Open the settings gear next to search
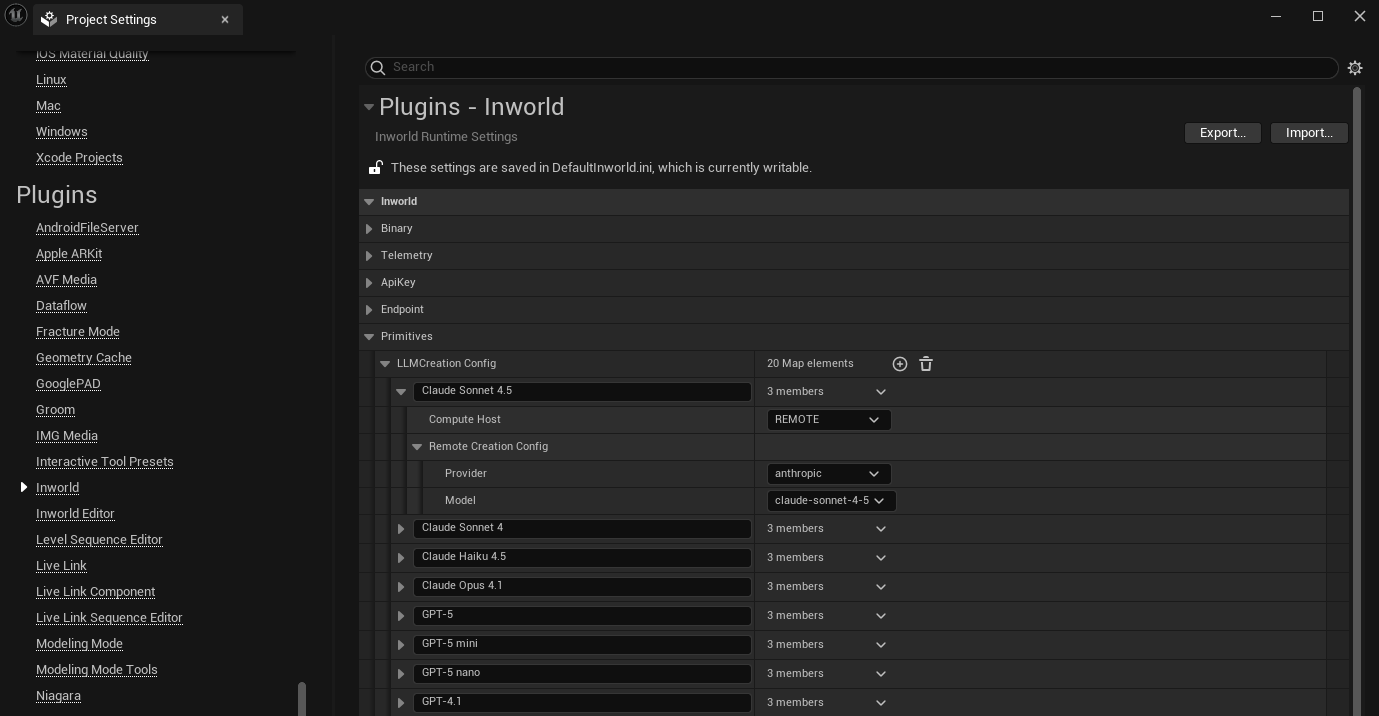The height and width of the screenshot is (716, 1379). coord(1355,68)
